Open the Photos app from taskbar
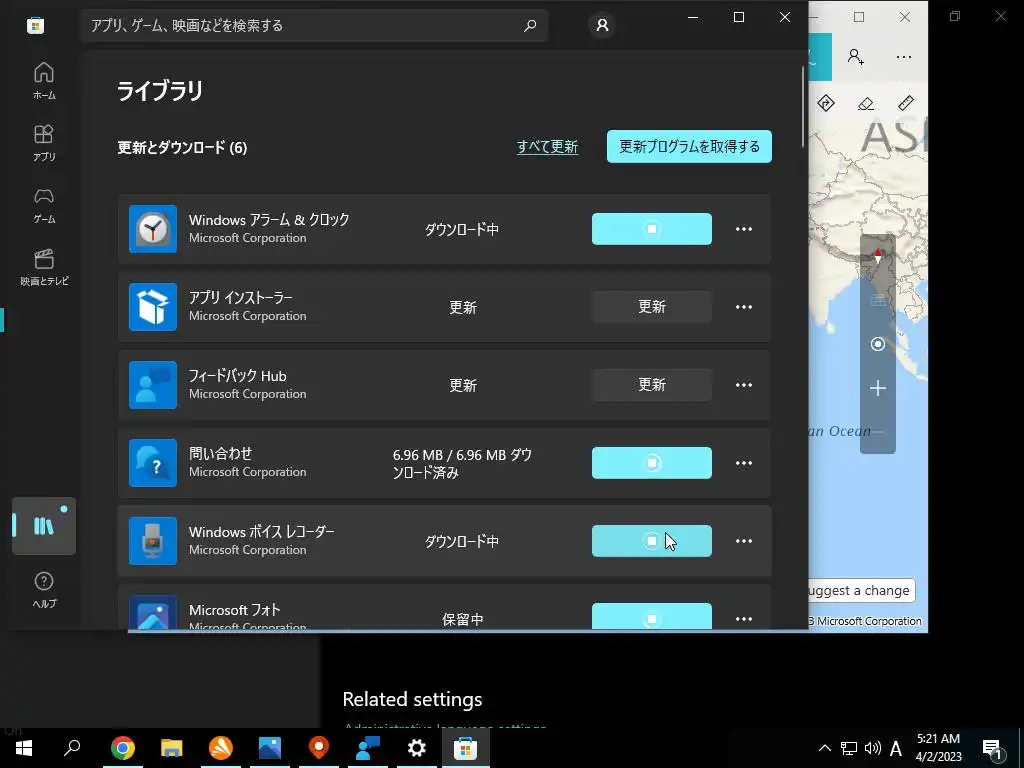Image resolution: width=1024 pixels, height=768 pixels. coord(270,748)
